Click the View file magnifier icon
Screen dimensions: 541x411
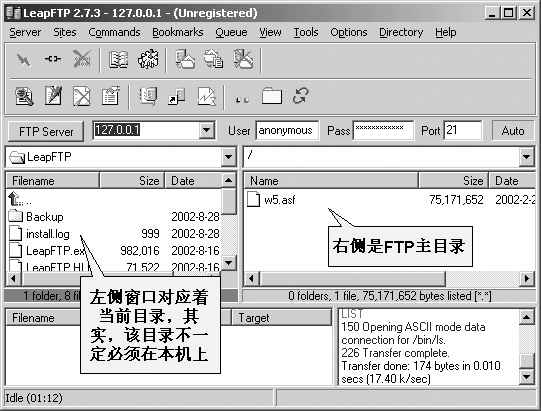pyautogui.click(x=24, y=96)
